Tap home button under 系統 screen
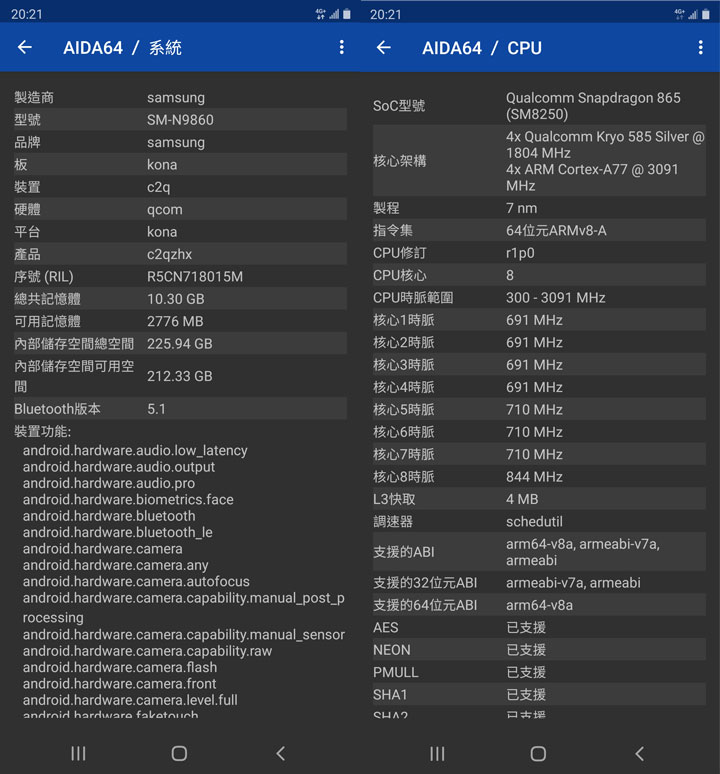Screen dimensions: 720x774 point(179,753)
